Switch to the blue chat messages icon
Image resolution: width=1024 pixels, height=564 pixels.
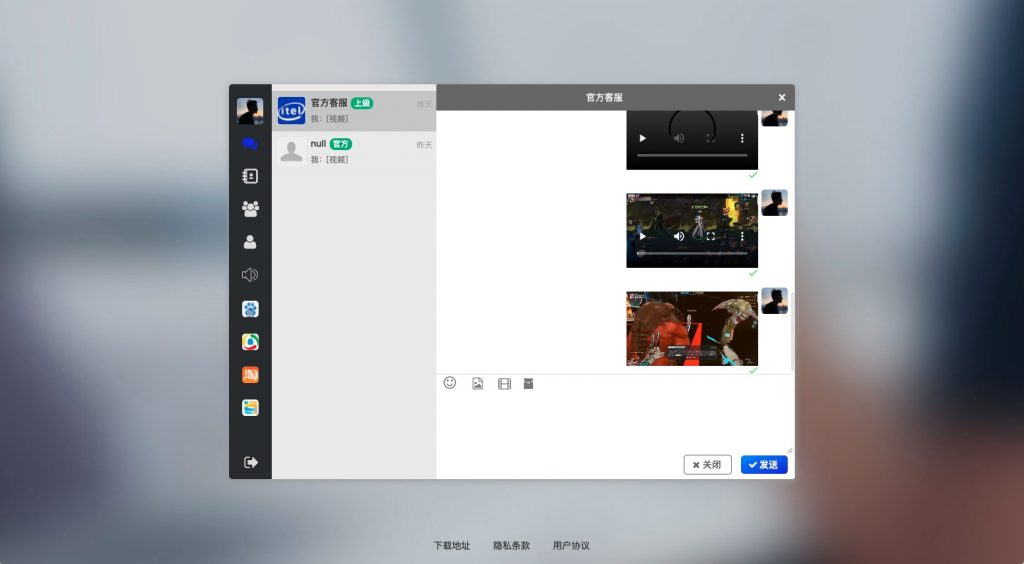coord(250,144)
